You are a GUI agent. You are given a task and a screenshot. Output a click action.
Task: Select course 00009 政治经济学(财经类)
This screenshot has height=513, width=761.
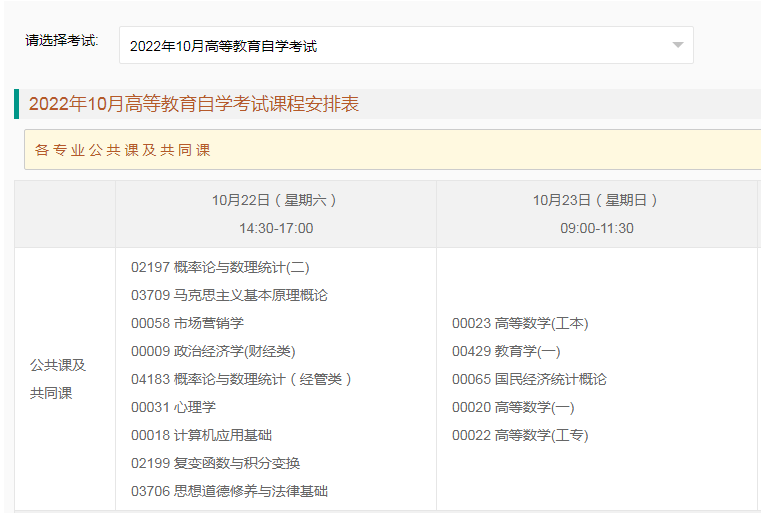[213, 351]
